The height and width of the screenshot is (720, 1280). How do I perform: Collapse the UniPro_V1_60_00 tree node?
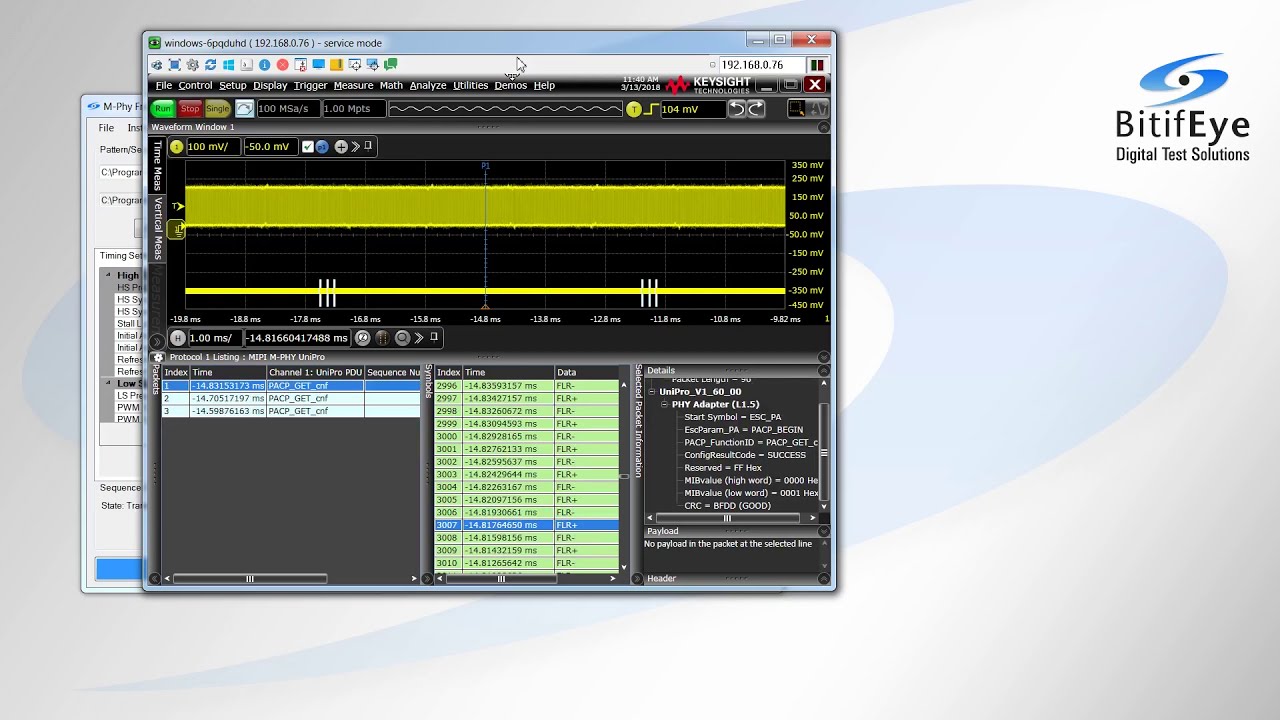coord(652,392)
